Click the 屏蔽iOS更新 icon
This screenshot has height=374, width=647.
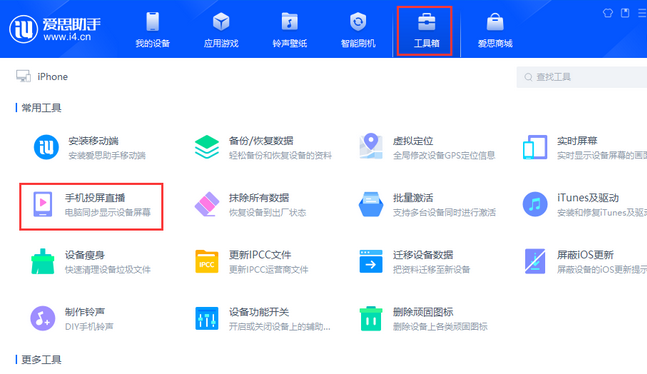click(535, 261)
